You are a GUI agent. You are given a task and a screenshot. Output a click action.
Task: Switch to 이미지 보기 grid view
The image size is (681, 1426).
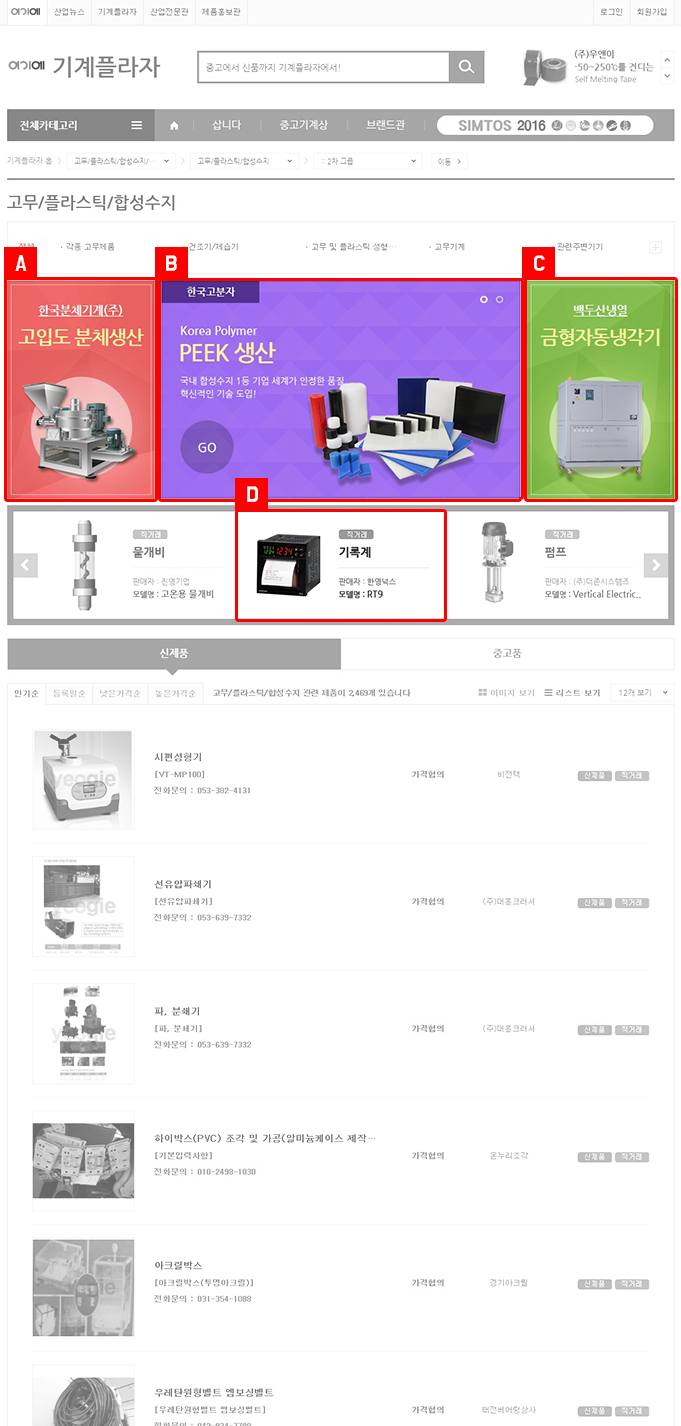(x=507, y=692)
